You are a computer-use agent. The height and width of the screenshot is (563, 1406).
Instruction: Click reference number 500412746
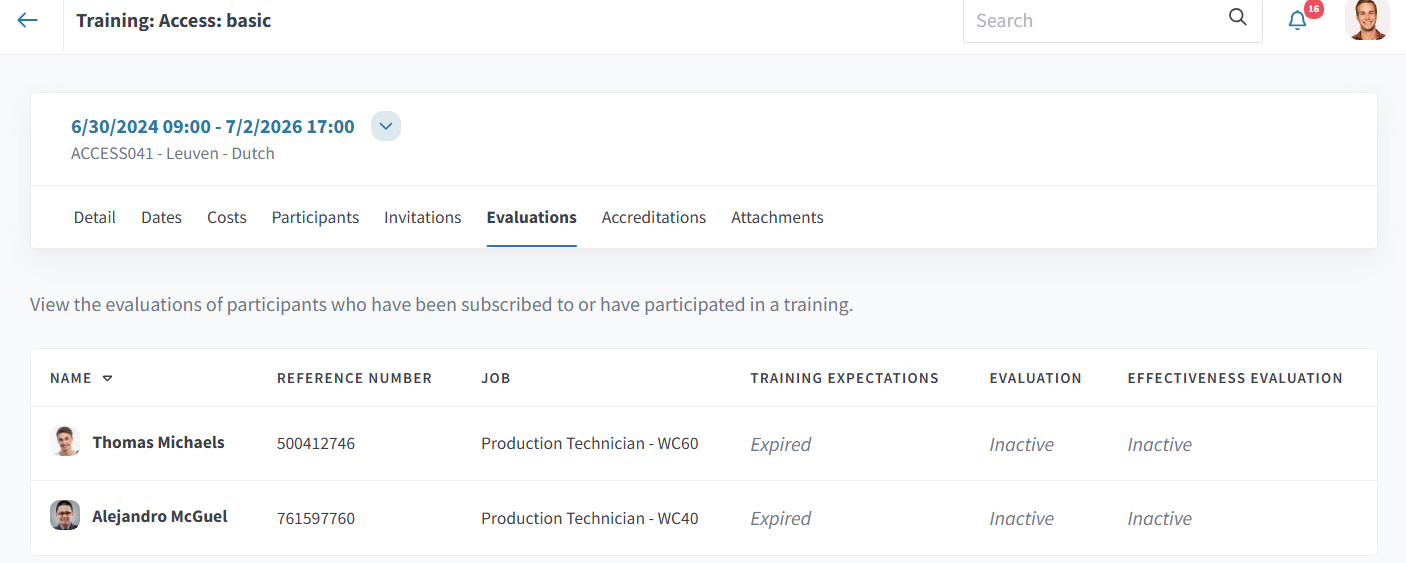pos(316,444)
